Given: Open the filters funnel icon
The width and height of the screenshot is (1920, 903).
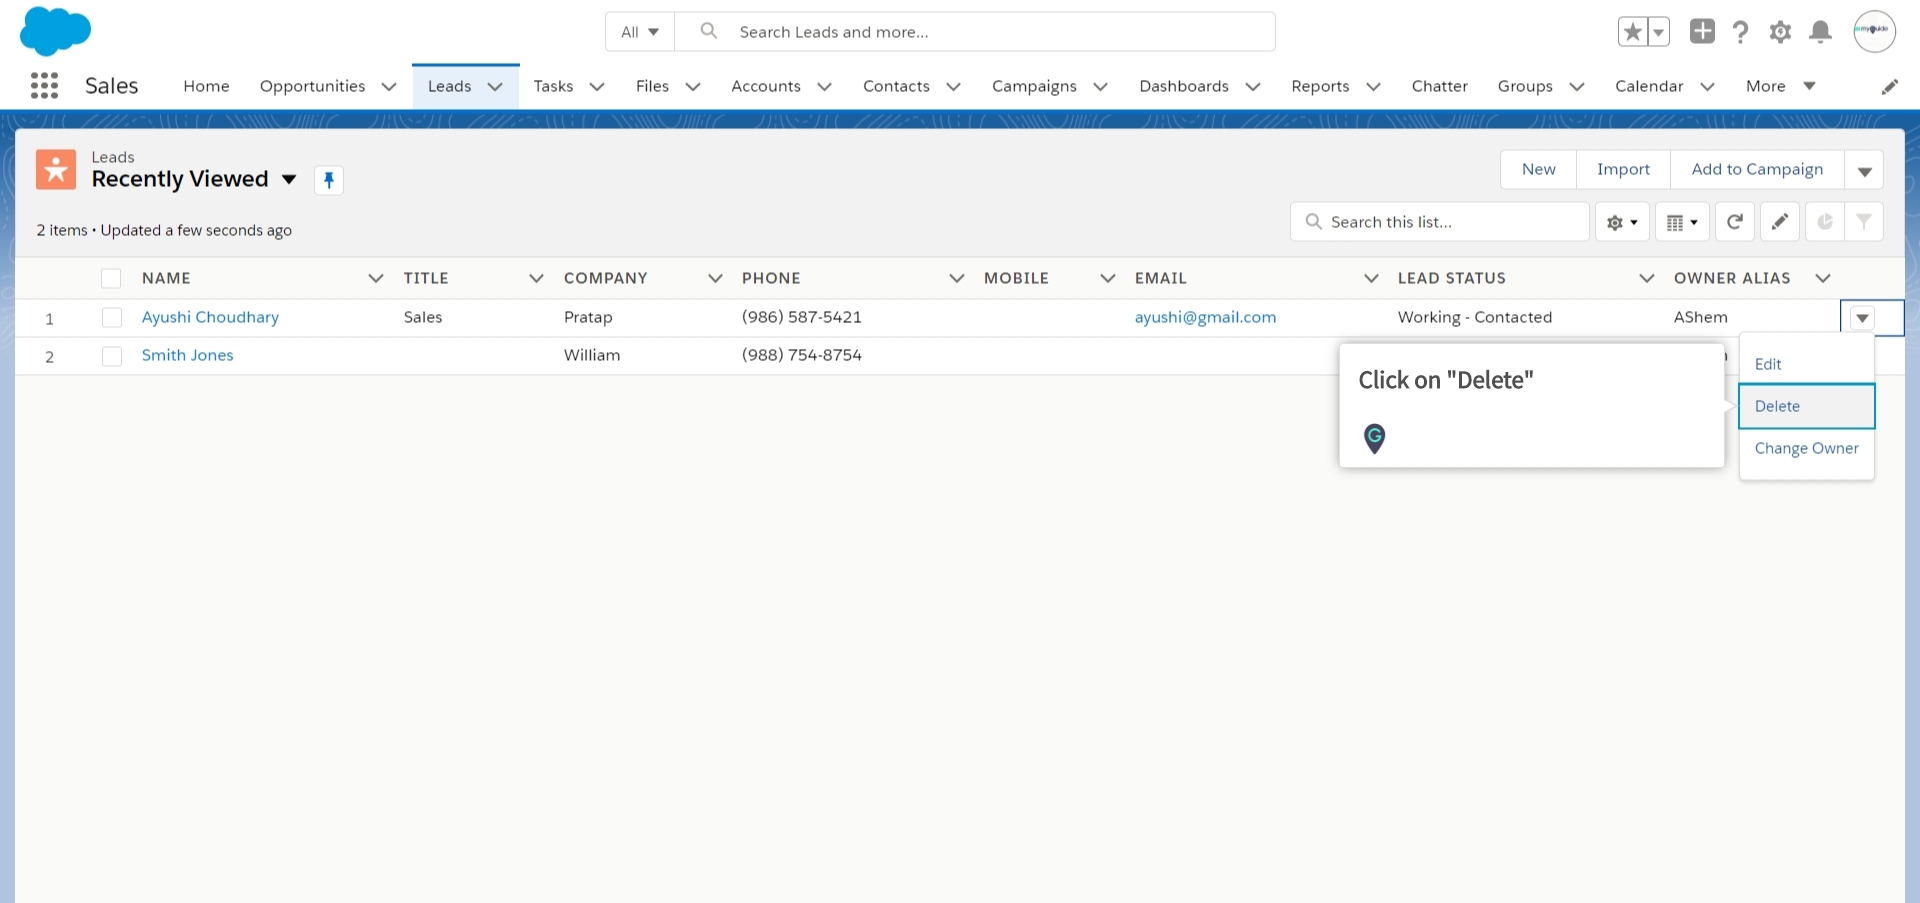Looking at the screenshot, I should click(x=1864, y=221).
